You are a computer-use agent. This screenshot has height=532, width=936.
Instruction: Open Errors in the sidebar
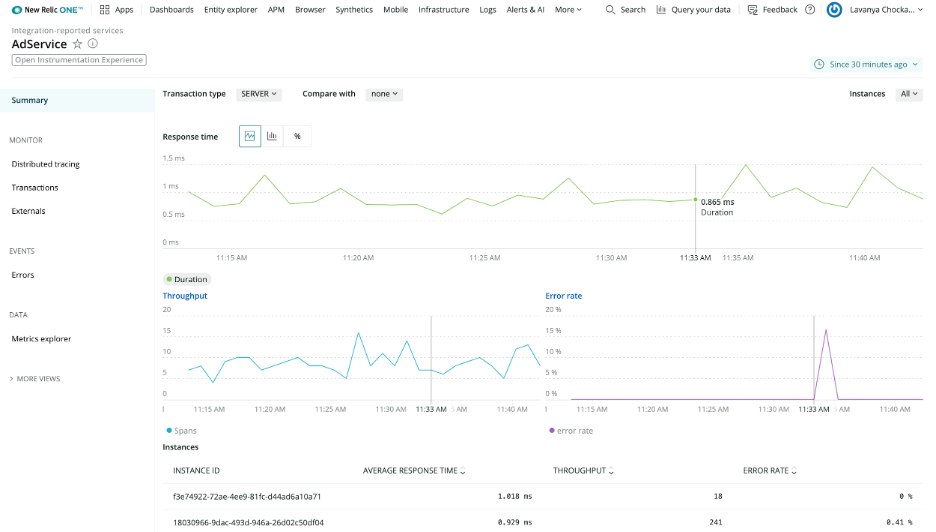click(x=23, y=275)
